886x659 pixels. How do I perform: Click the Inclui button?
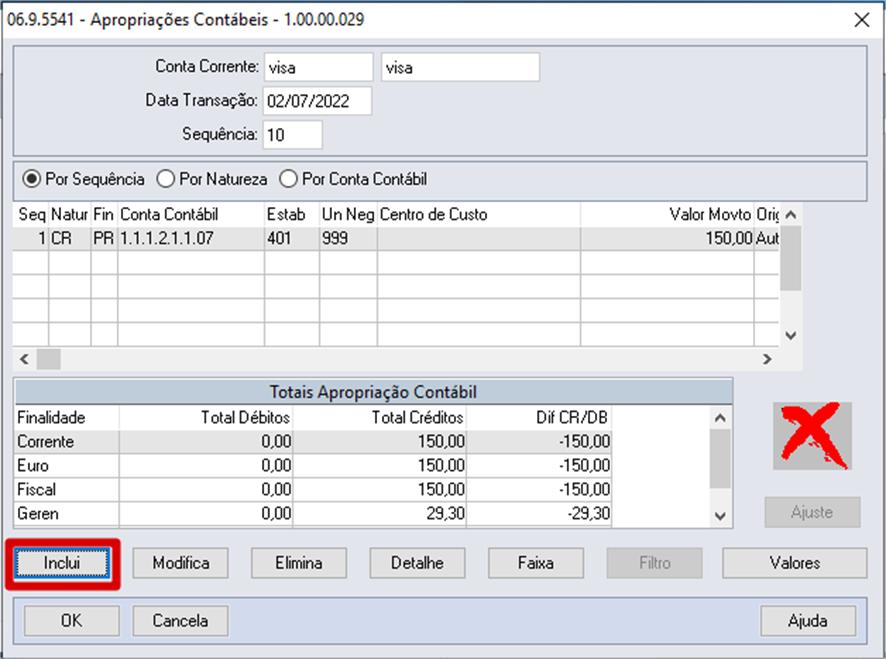(x=62, y=563)
